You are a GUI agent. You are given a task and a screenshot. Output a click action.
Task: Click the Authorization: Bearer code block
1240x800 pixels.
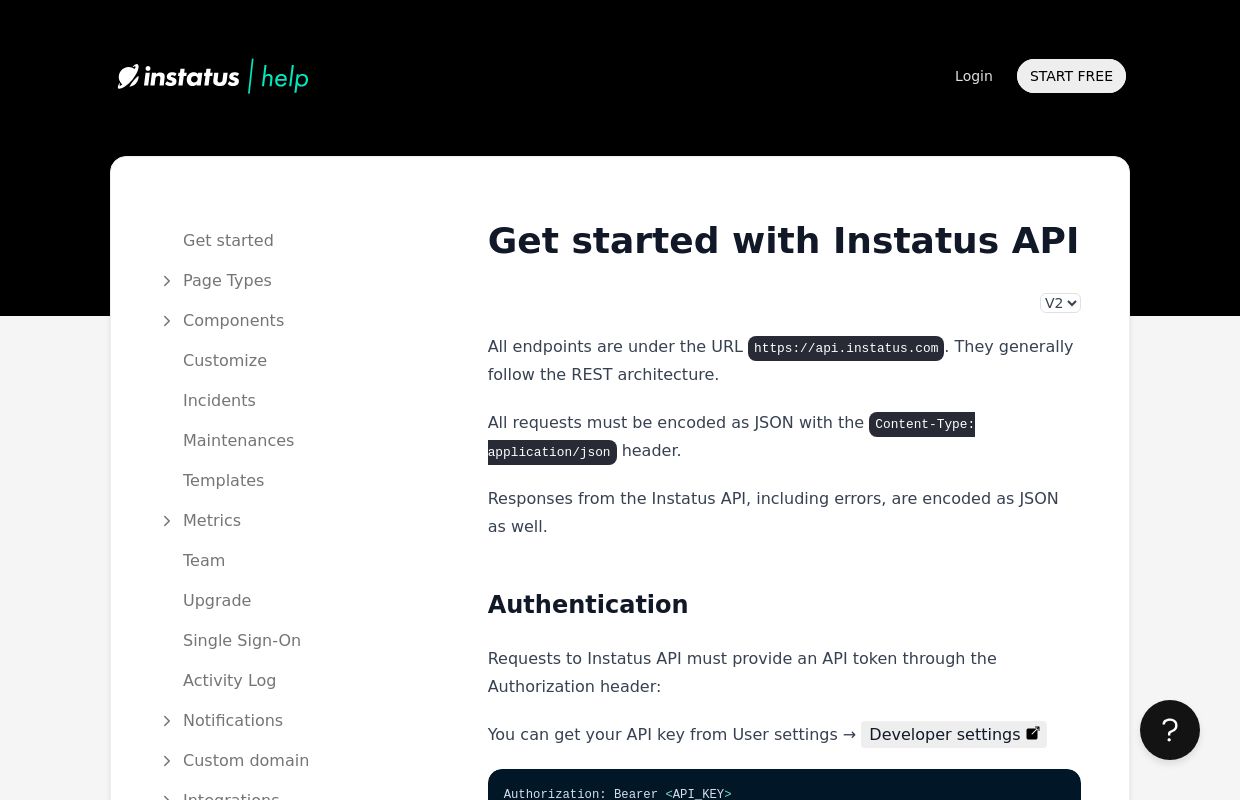tap(784, 785)
